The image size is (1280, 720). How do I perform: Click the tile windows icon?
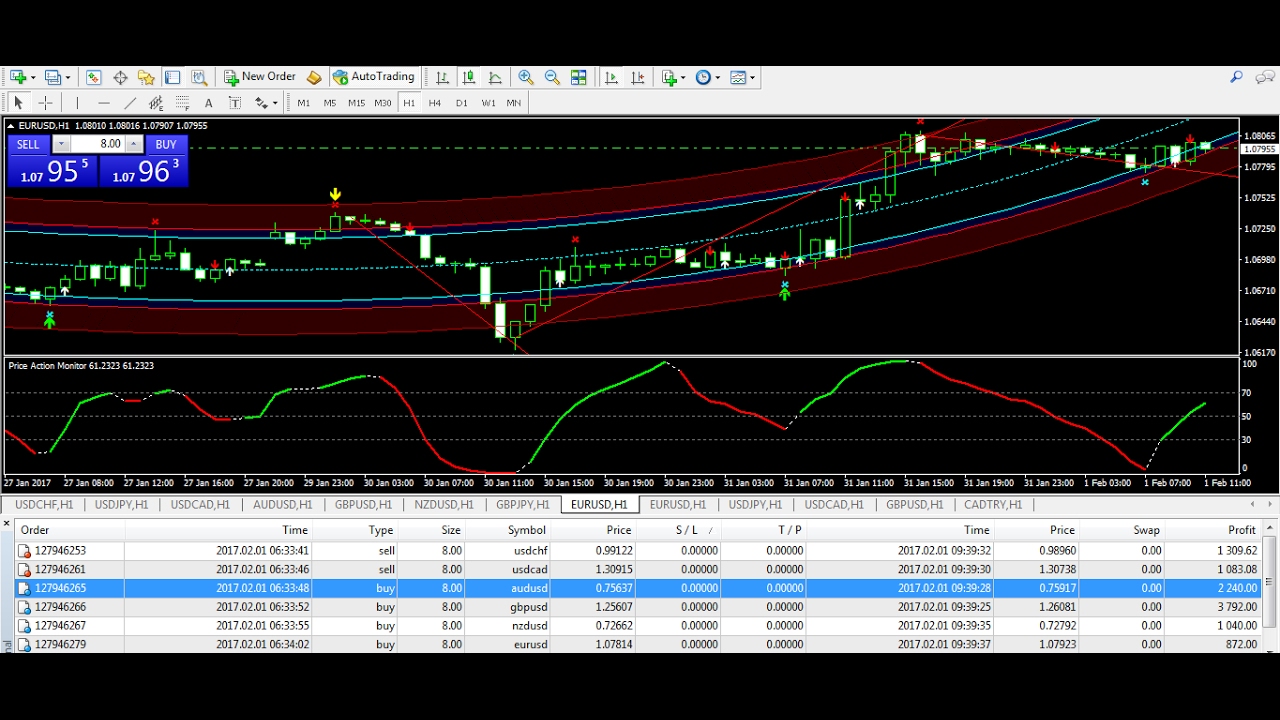click(x=578, y=77)
